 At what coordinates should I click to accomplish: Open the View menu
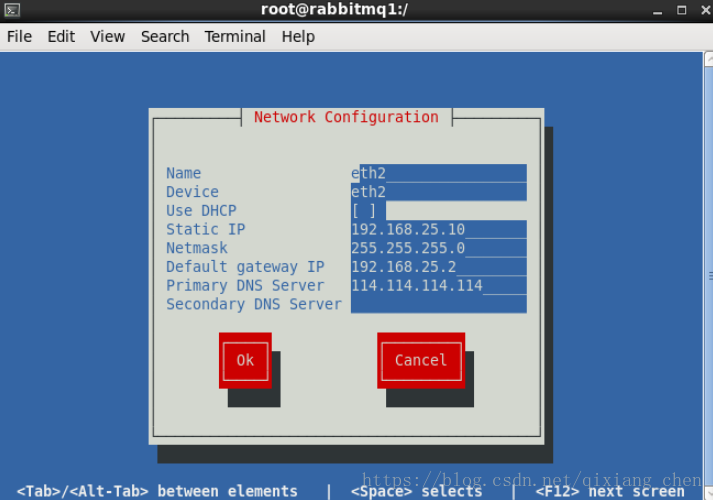pos(107,36)
